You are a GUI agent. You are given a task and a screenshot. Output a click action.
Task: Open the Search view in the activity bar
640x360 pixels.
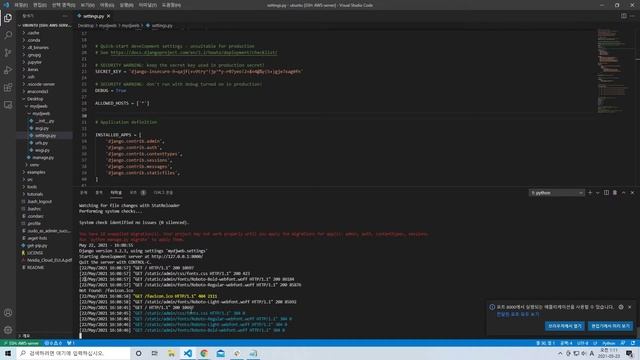pyautogui.click(x=8, y=35)
